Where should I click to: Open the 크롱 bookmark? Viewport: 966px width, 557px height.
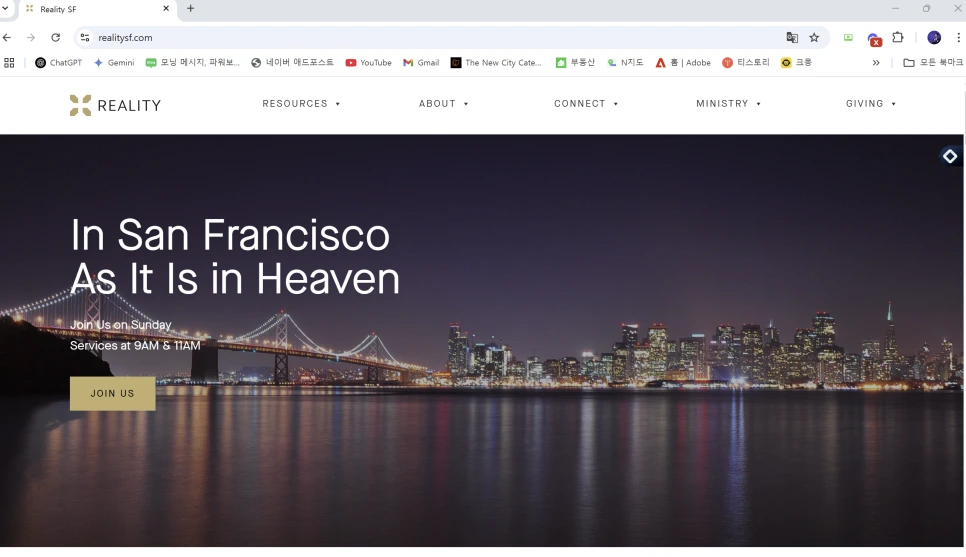pyautogui.click(x=797, y=63)
